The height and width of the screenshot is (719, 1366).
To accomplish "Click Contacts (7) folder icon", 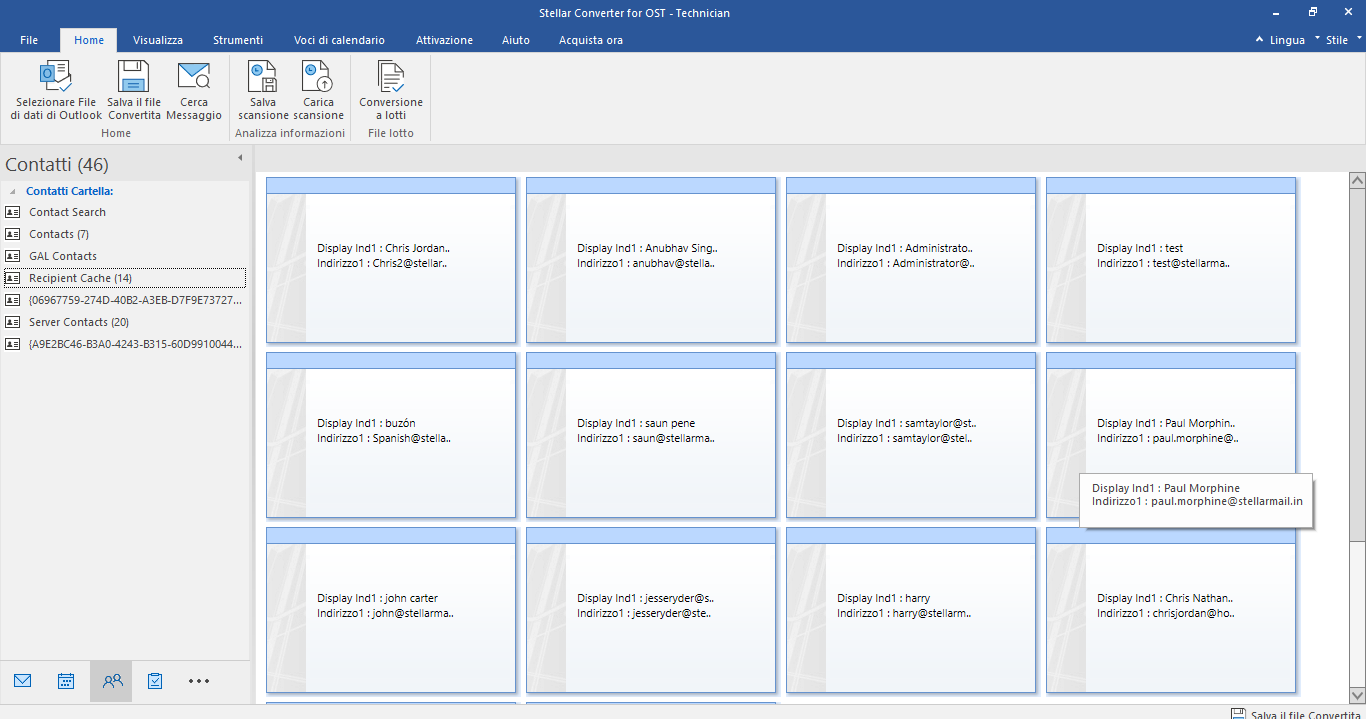I will (13, 234).
